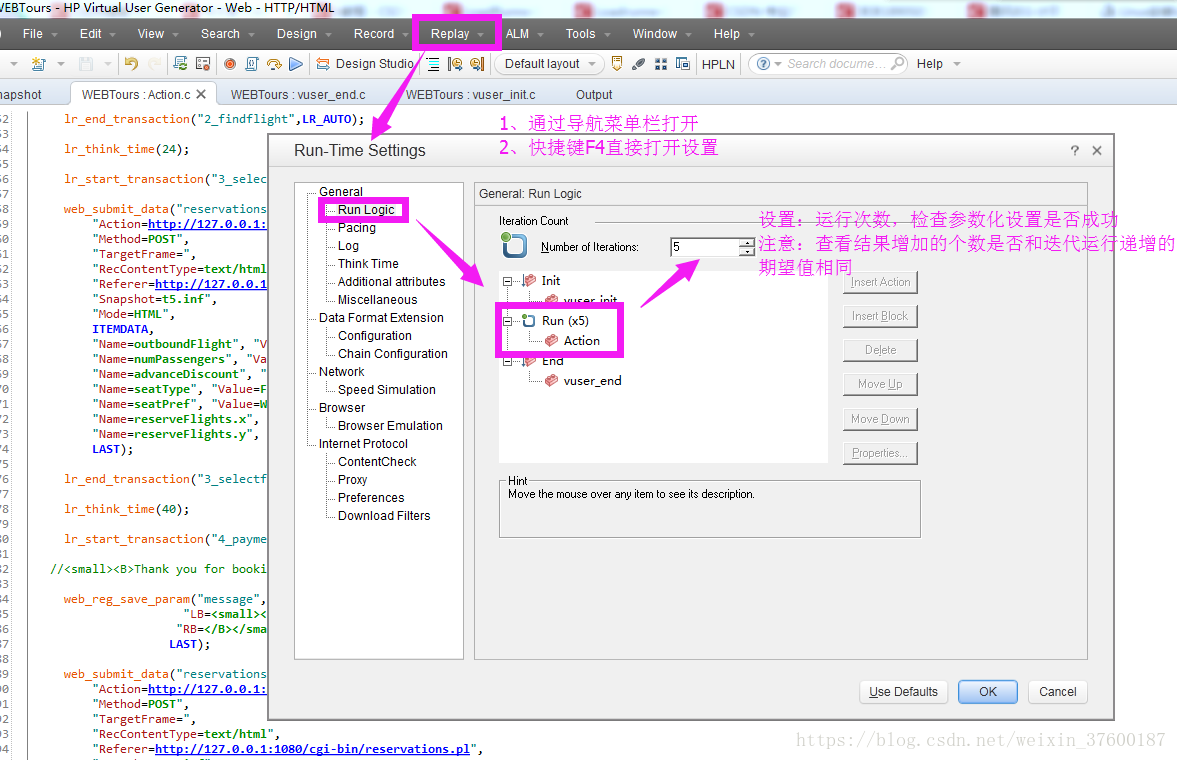Click the Properties... button
The height and width of the screenshot is (760, 1177).
pyautogui.click(x=880, y=453)
